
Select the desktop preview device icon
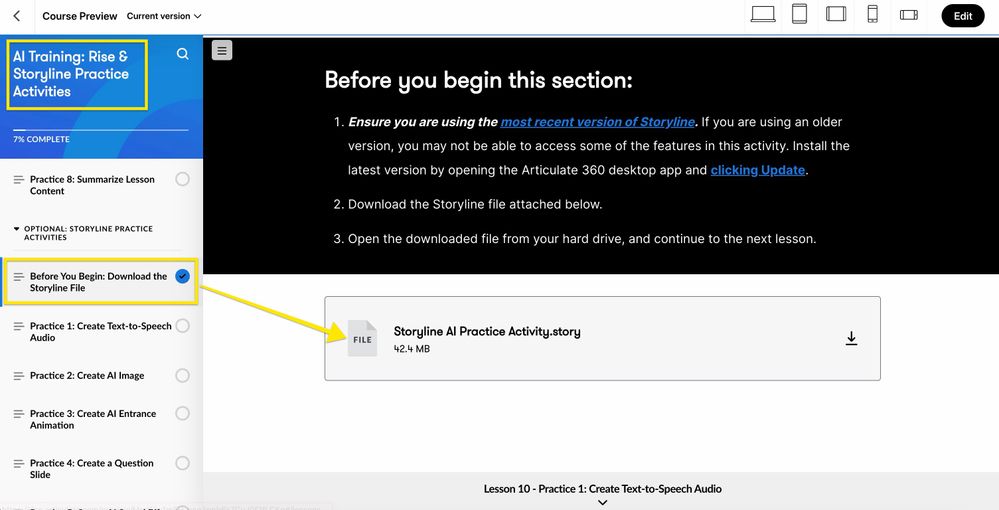tap(763, 14)
